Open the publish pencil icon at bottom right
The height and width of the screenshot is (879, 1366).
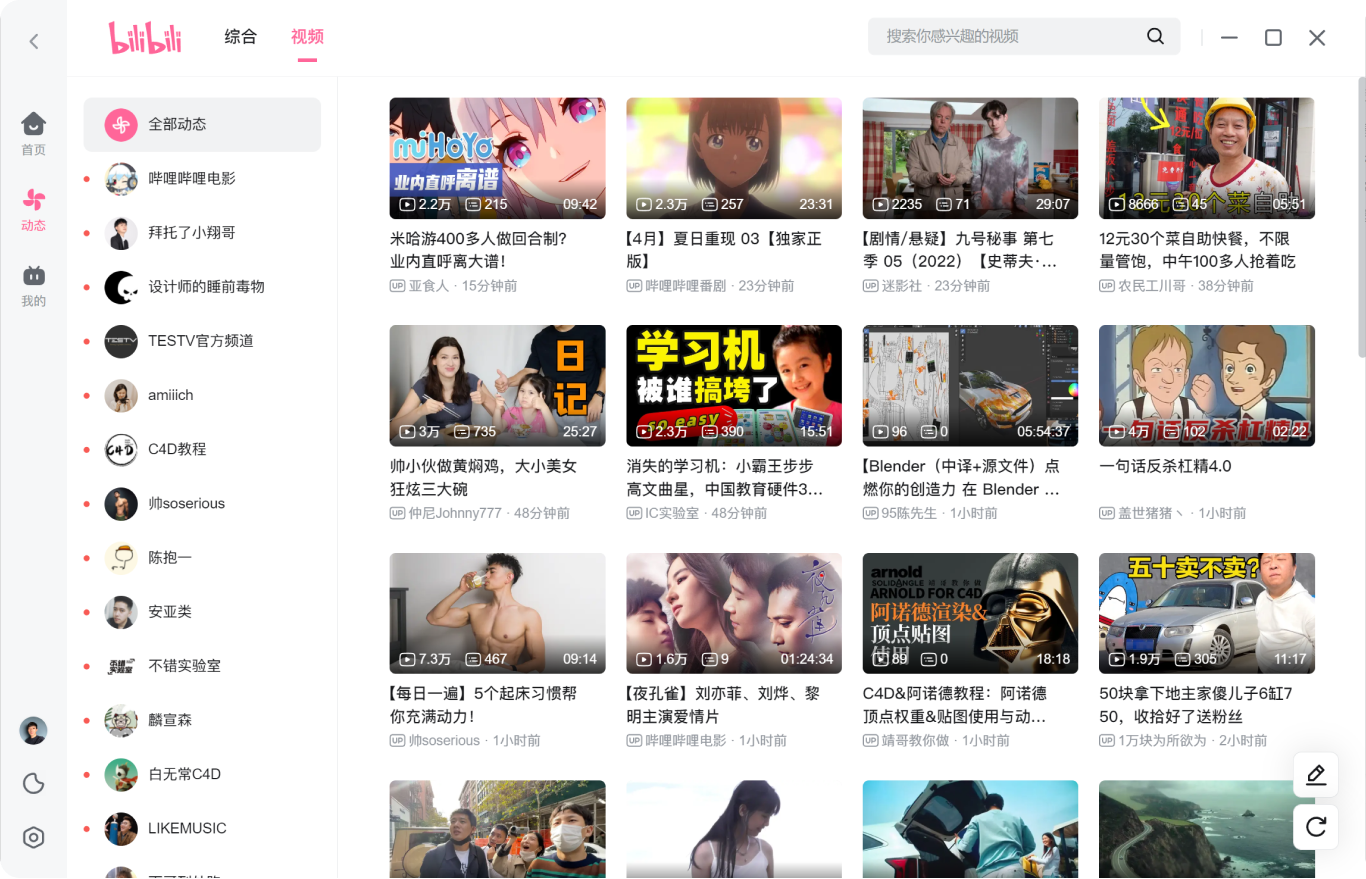[1315, 774]
